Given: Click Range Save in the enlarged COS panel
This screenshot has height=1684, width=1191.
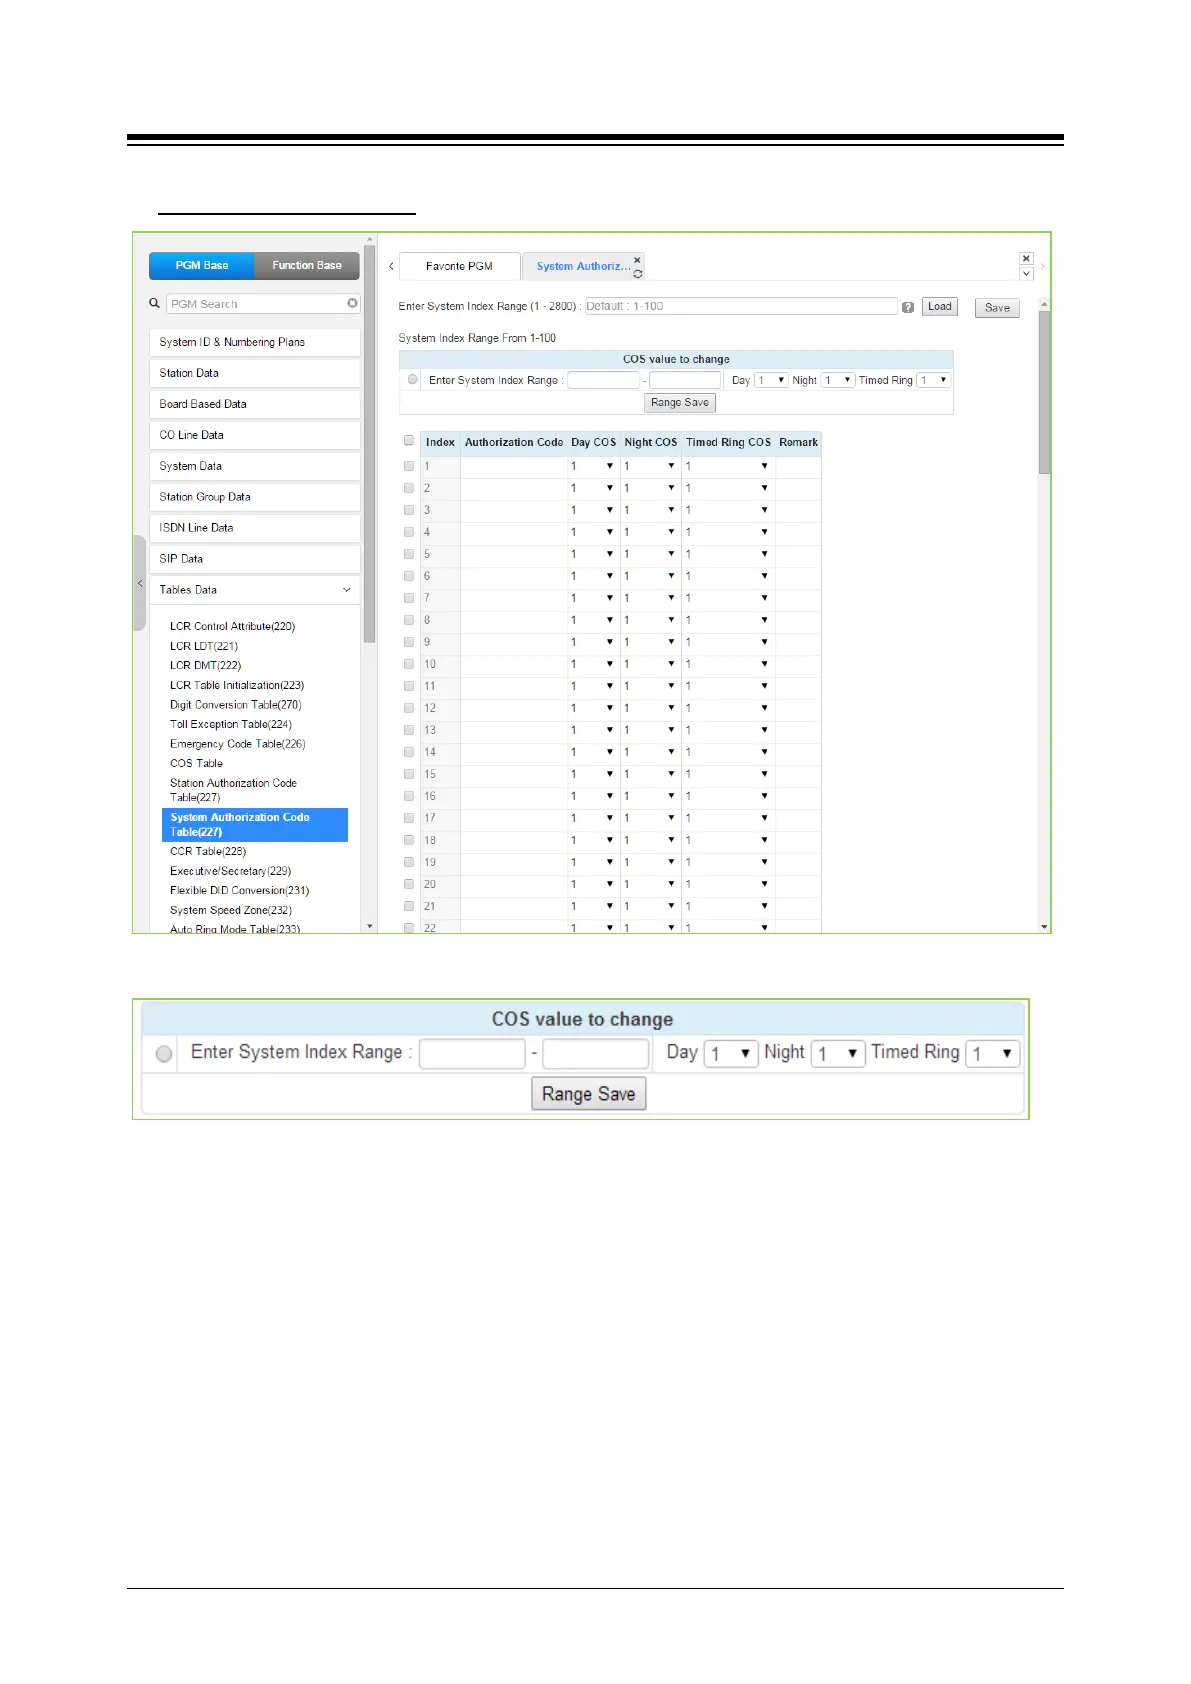Looking at the screenshot, I should coord(589,1094).
